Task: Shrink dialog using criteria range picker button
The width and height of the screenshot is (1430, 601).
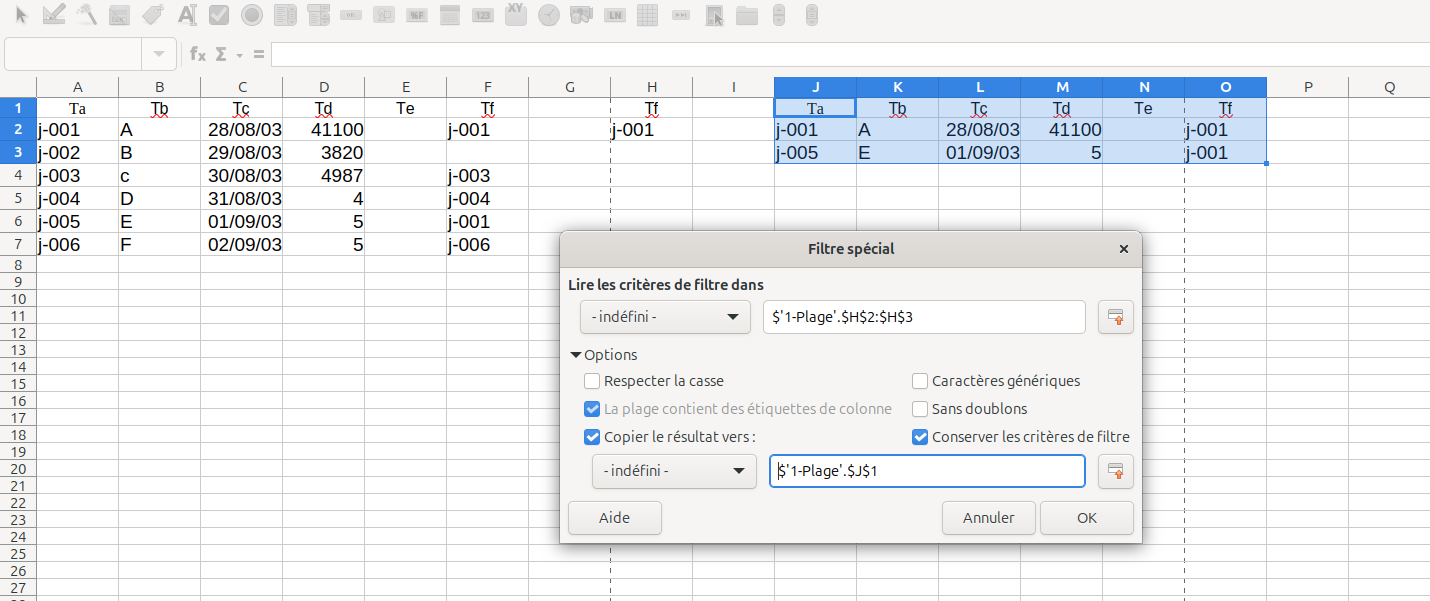Action: coord(1116,318)
